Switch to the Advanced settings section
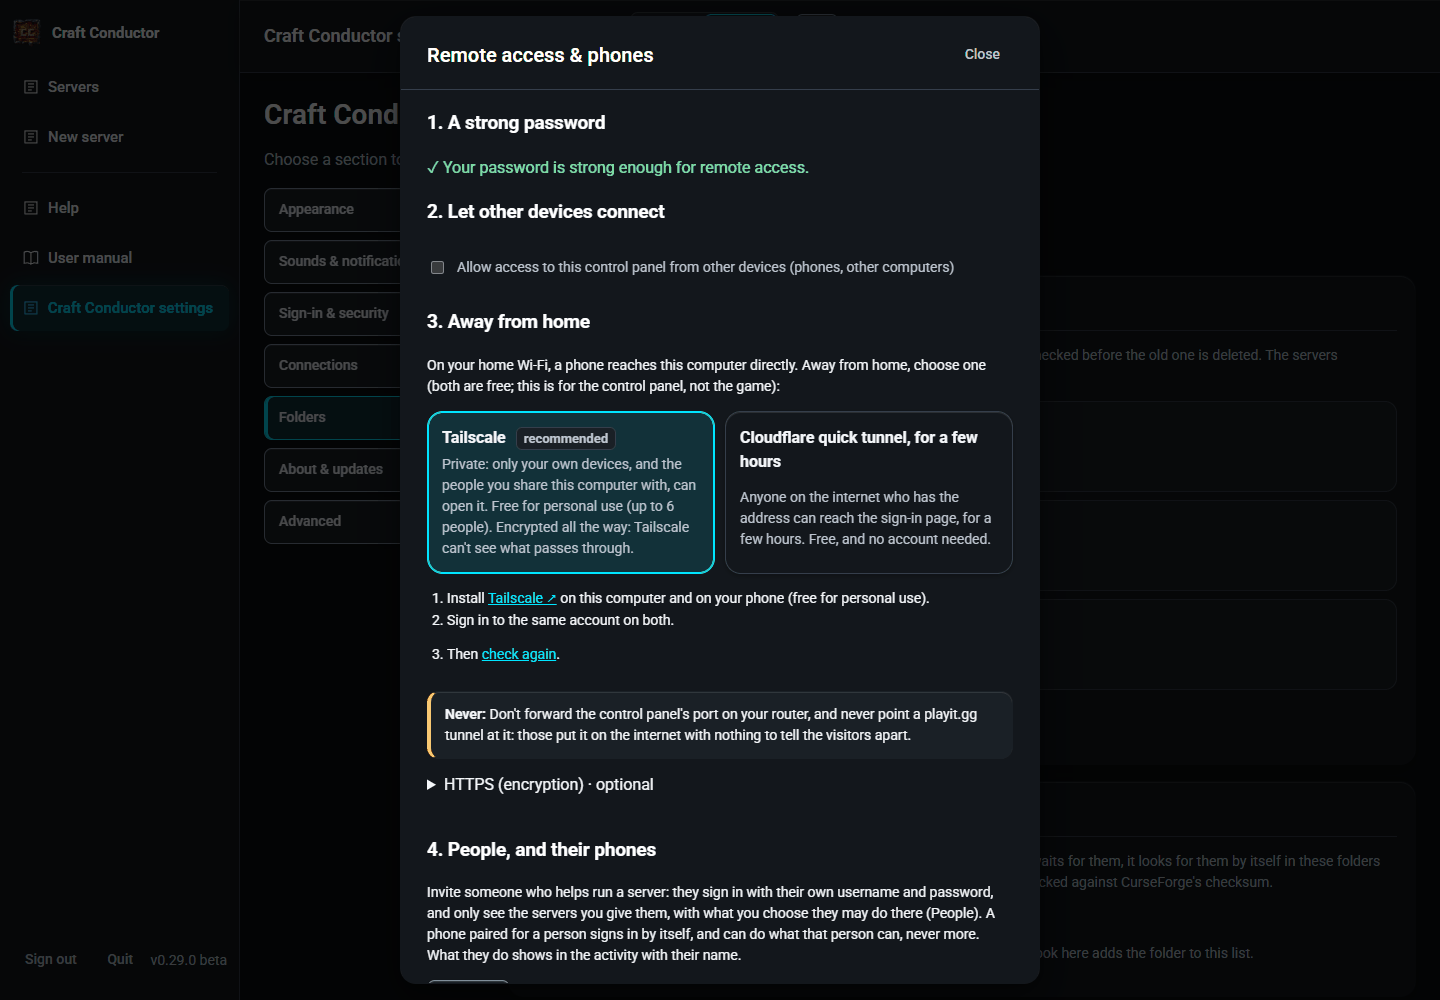The height and width of the screenshot is (1000, 1440). click(332, 521)
